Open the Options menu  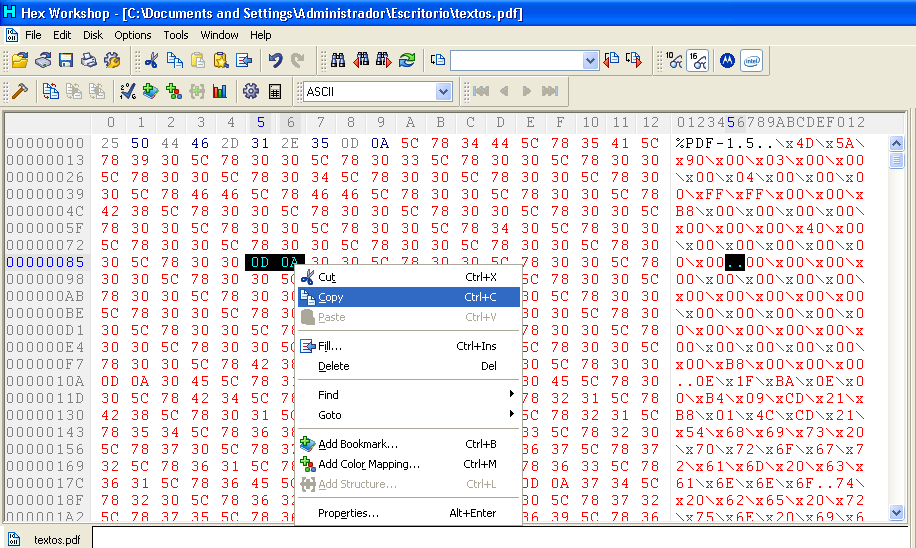click(x=133, y=35)
